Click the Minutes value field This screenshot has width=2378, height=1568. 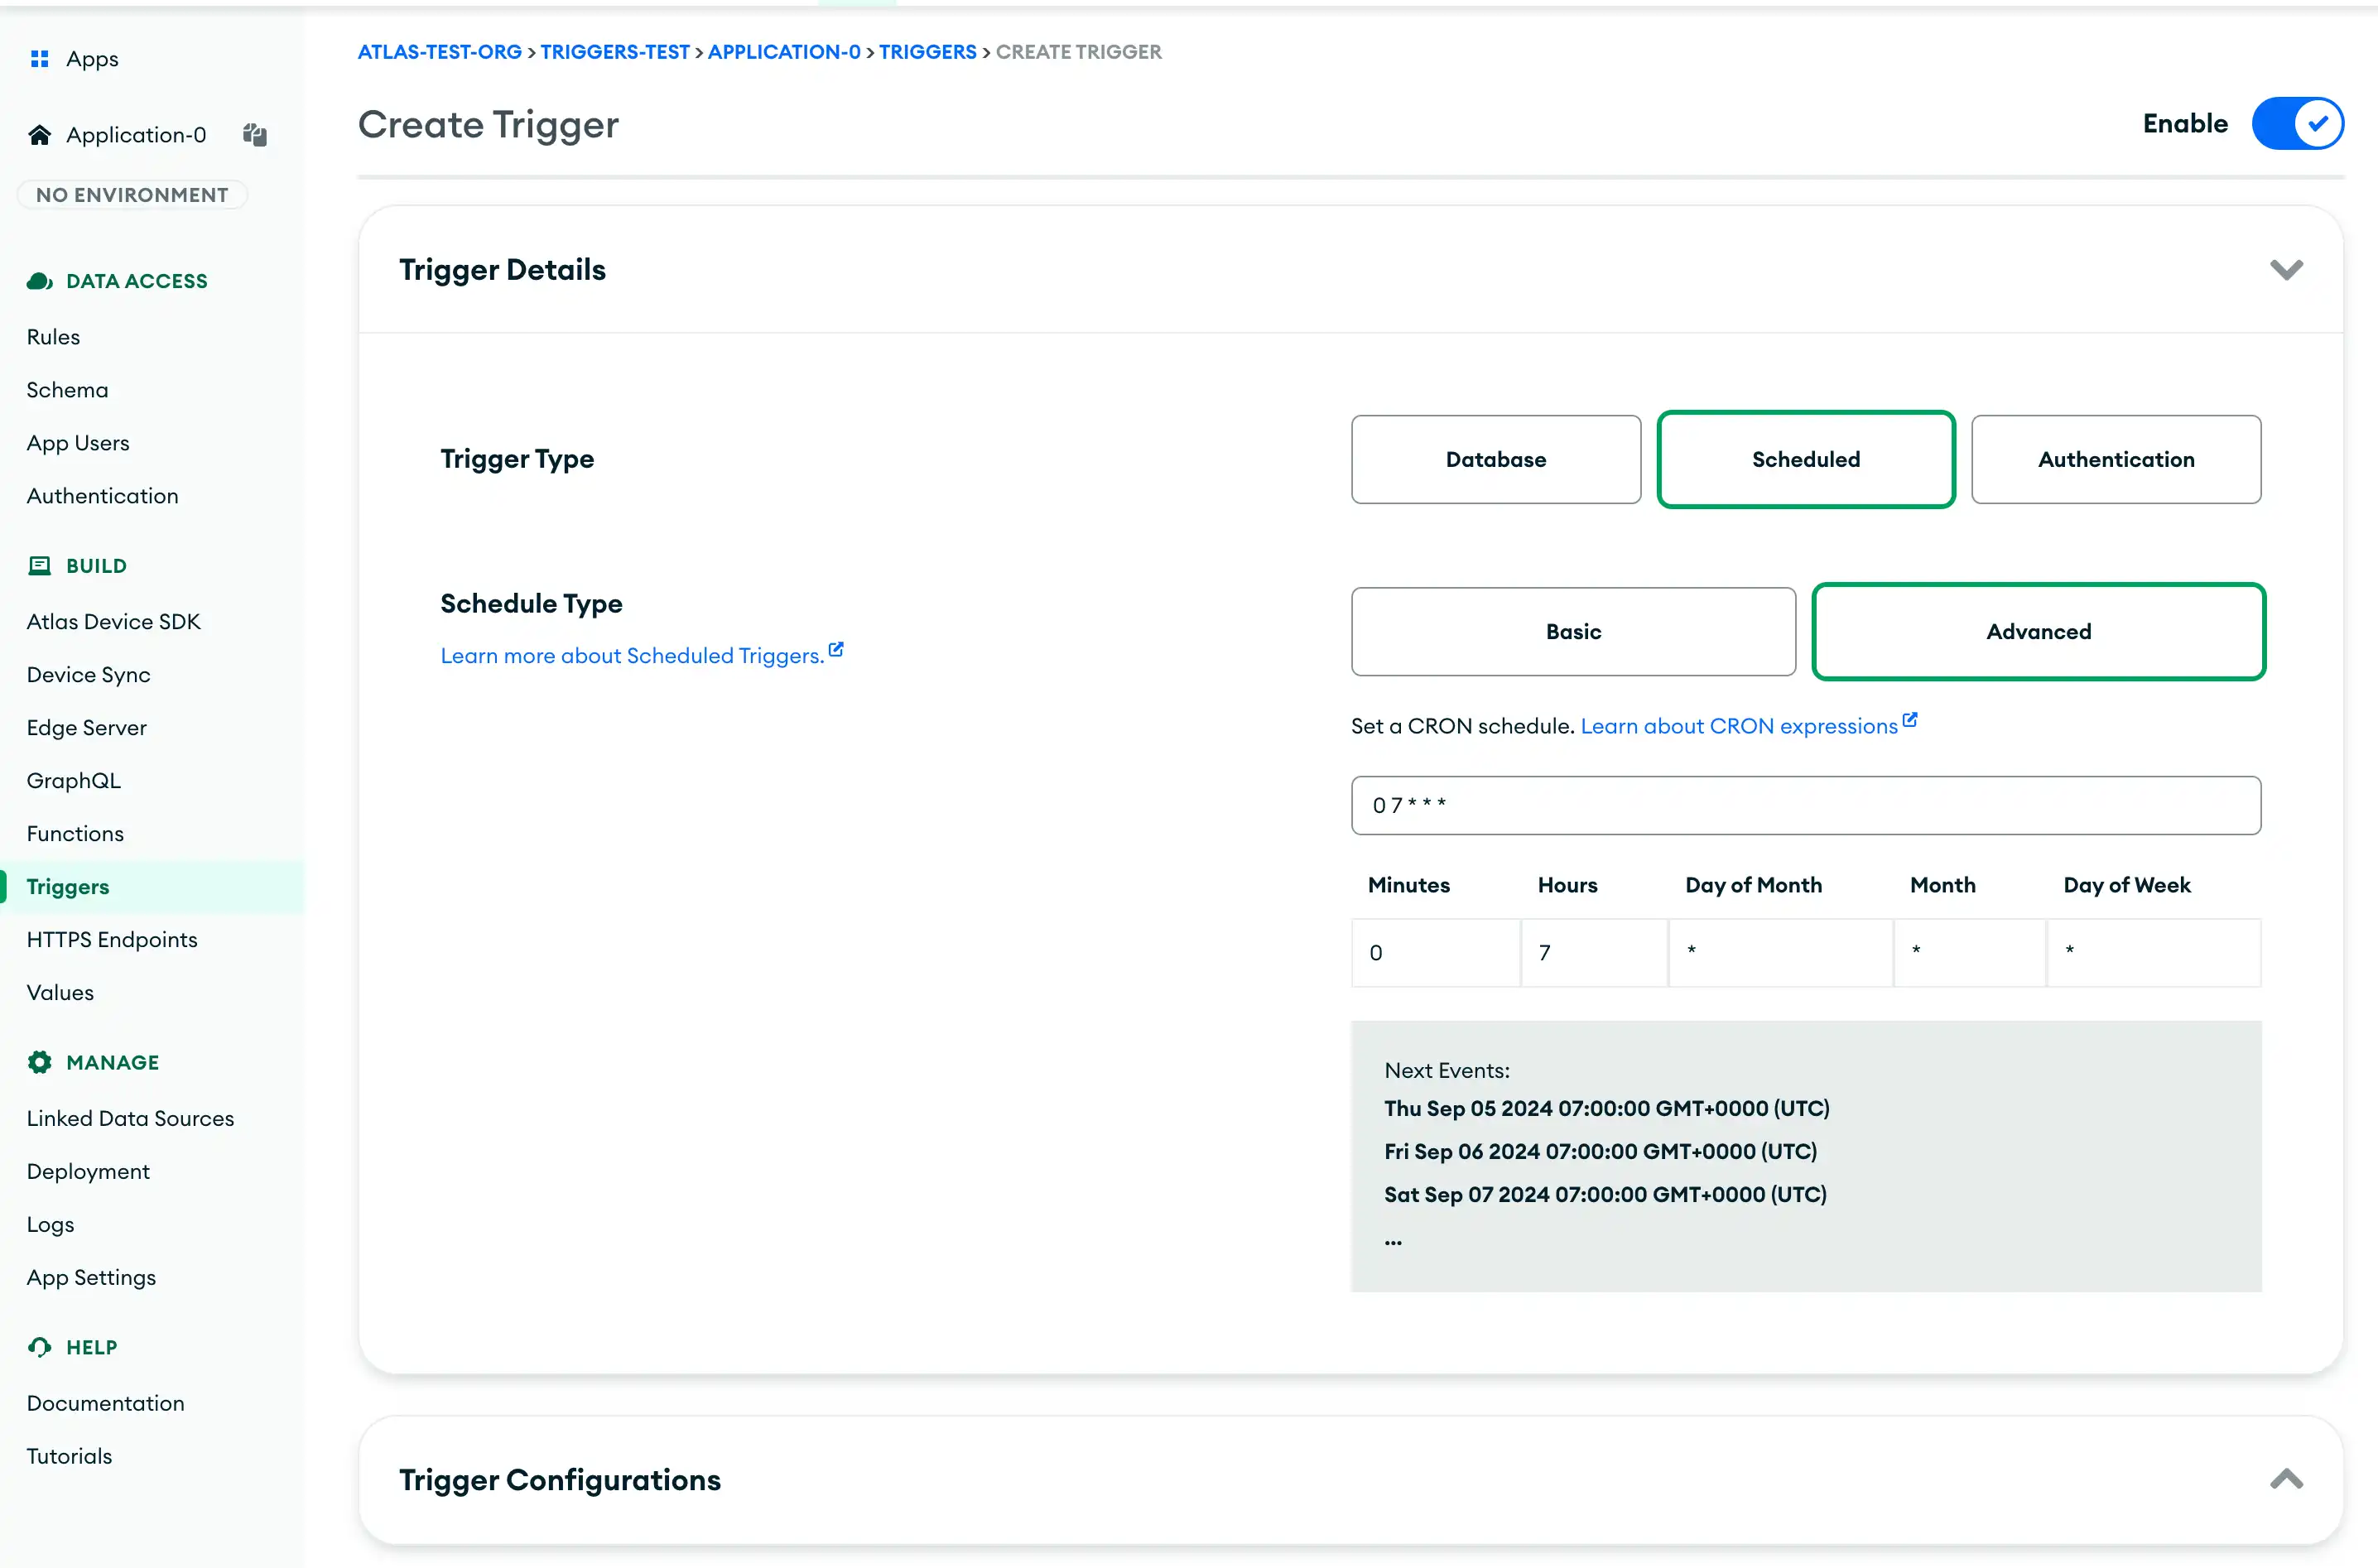tap(1435, 952)
